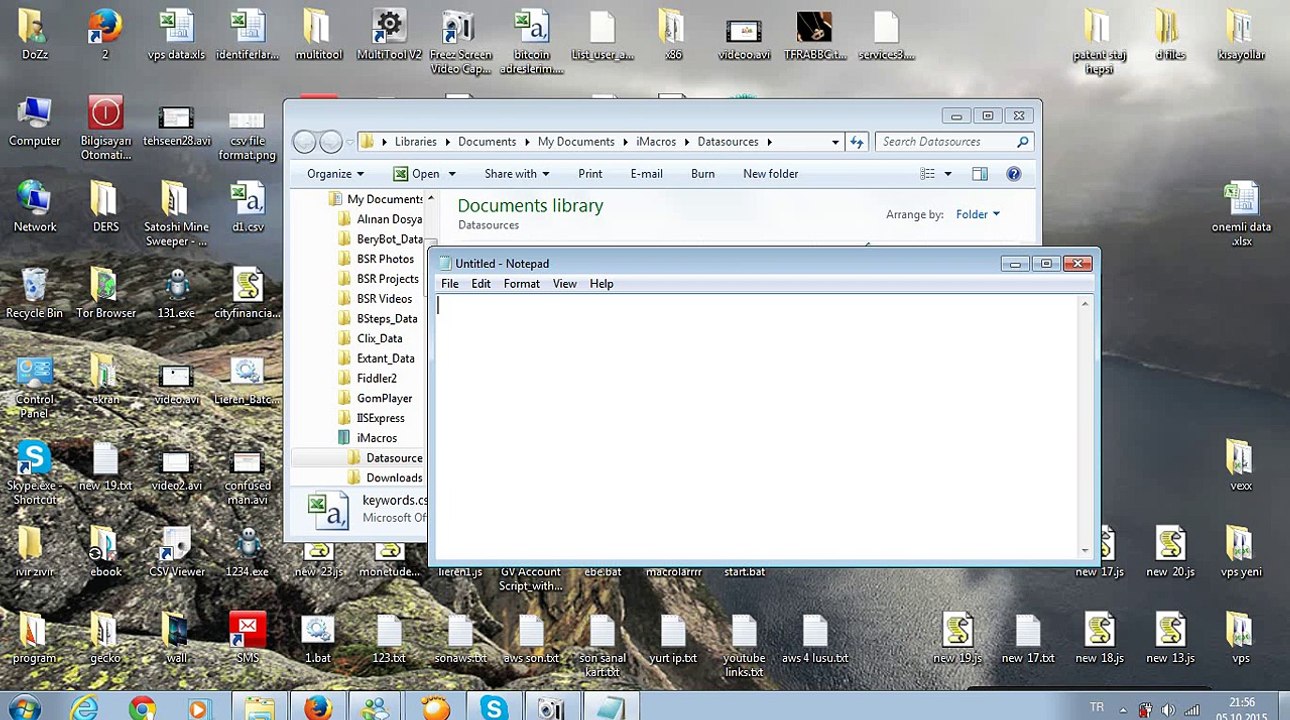Select Downloads folder in navigation tree

(x=394, y=478)
